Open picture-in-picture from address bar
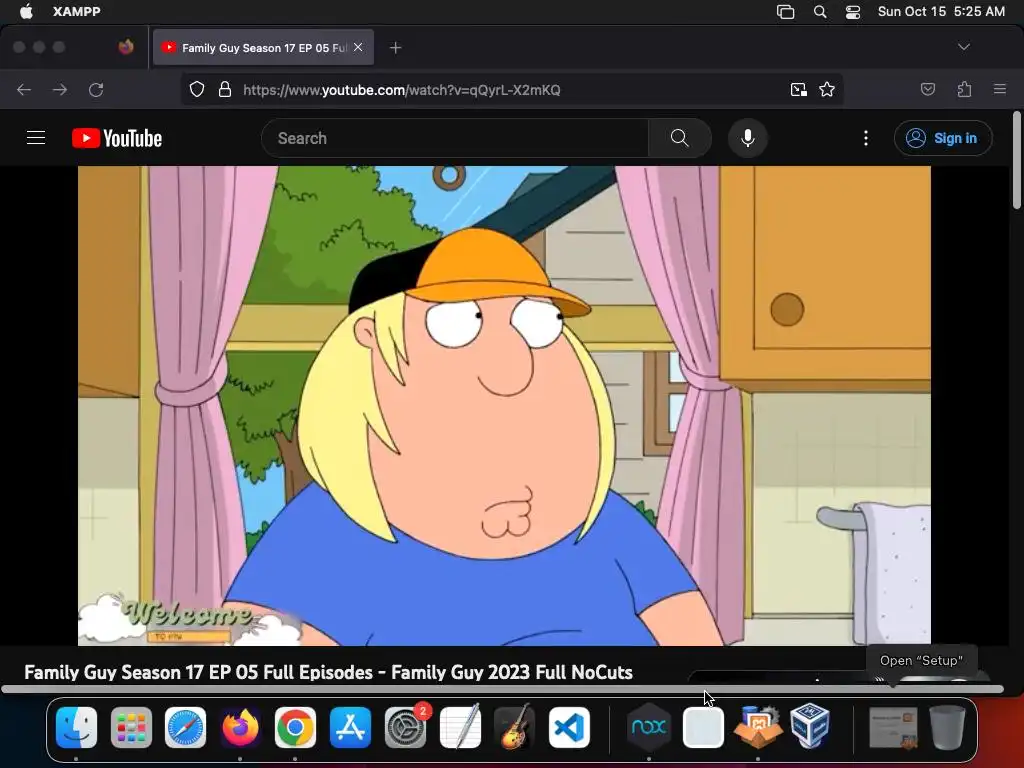 tap(798, 89)
